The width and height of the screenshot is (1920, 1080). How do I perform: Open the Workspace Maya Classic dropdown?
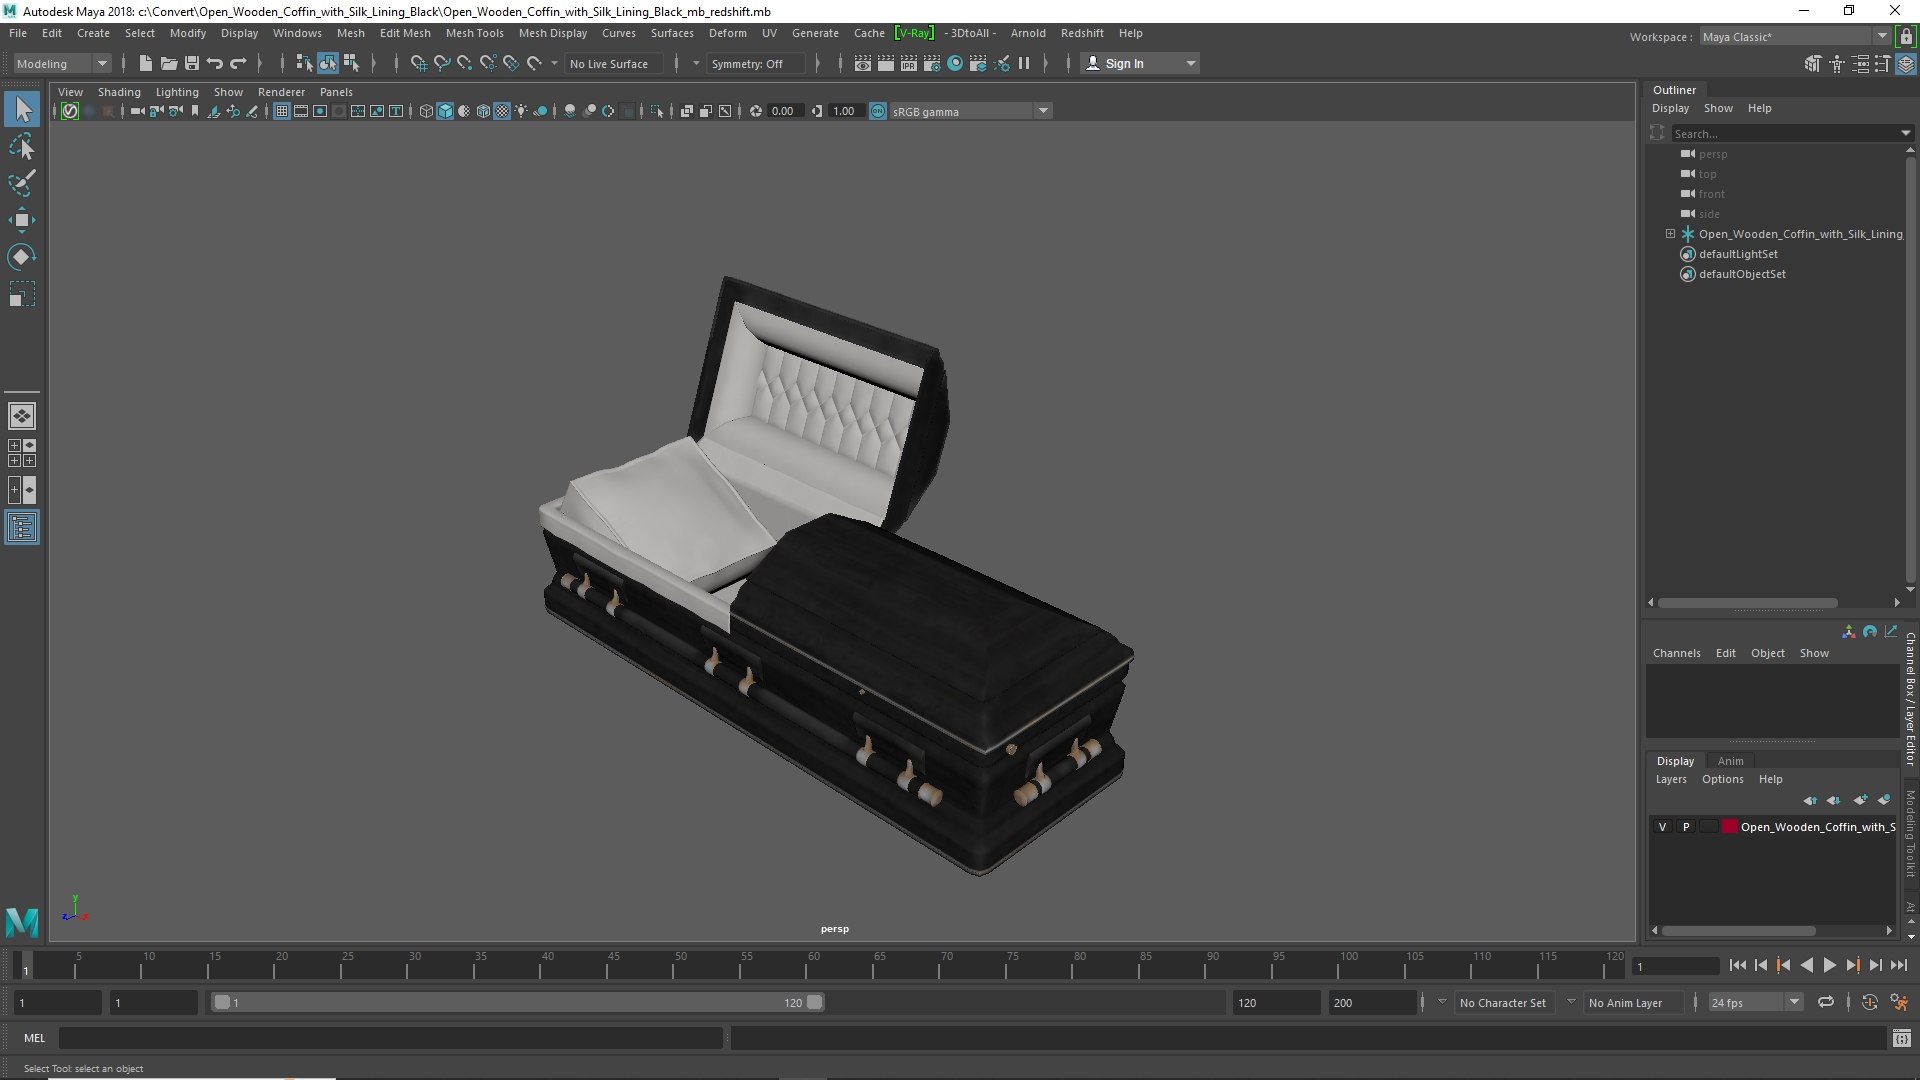1794,36
